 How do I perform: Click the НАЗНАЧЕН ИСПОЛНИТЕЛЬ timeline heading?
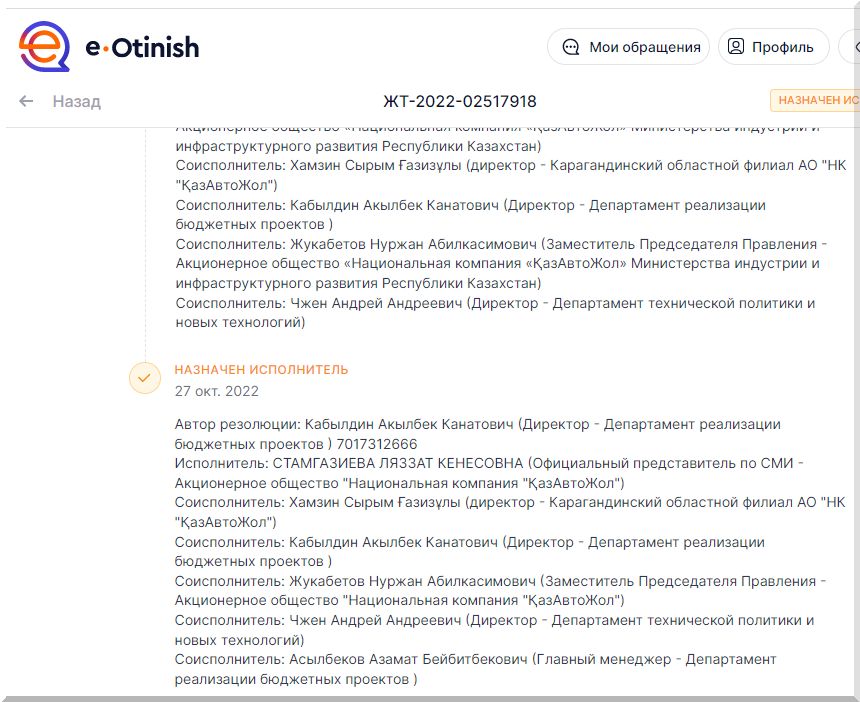click(261, 370)
